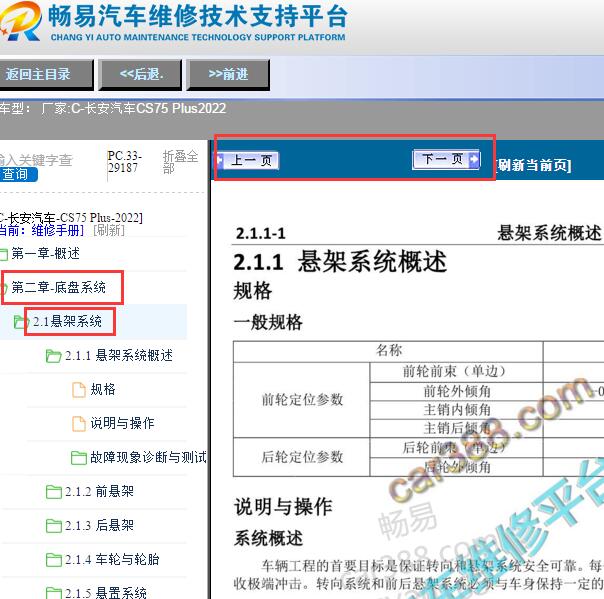Screen dimensions: 604x599
Task: Expand 2.1.2 前悬架 section
Action: tap(99, 491)
